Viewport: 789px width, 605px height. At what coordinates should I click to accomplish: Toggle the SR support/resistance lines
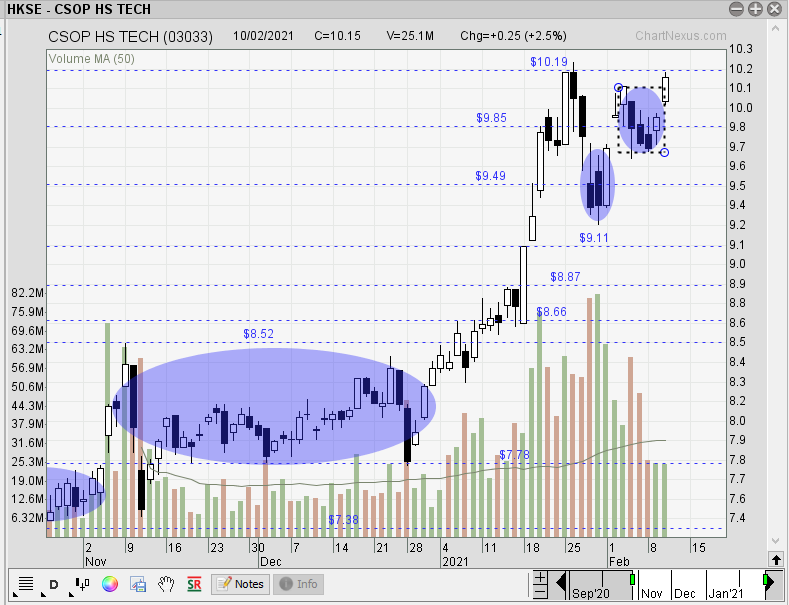(x=194, y=584)
